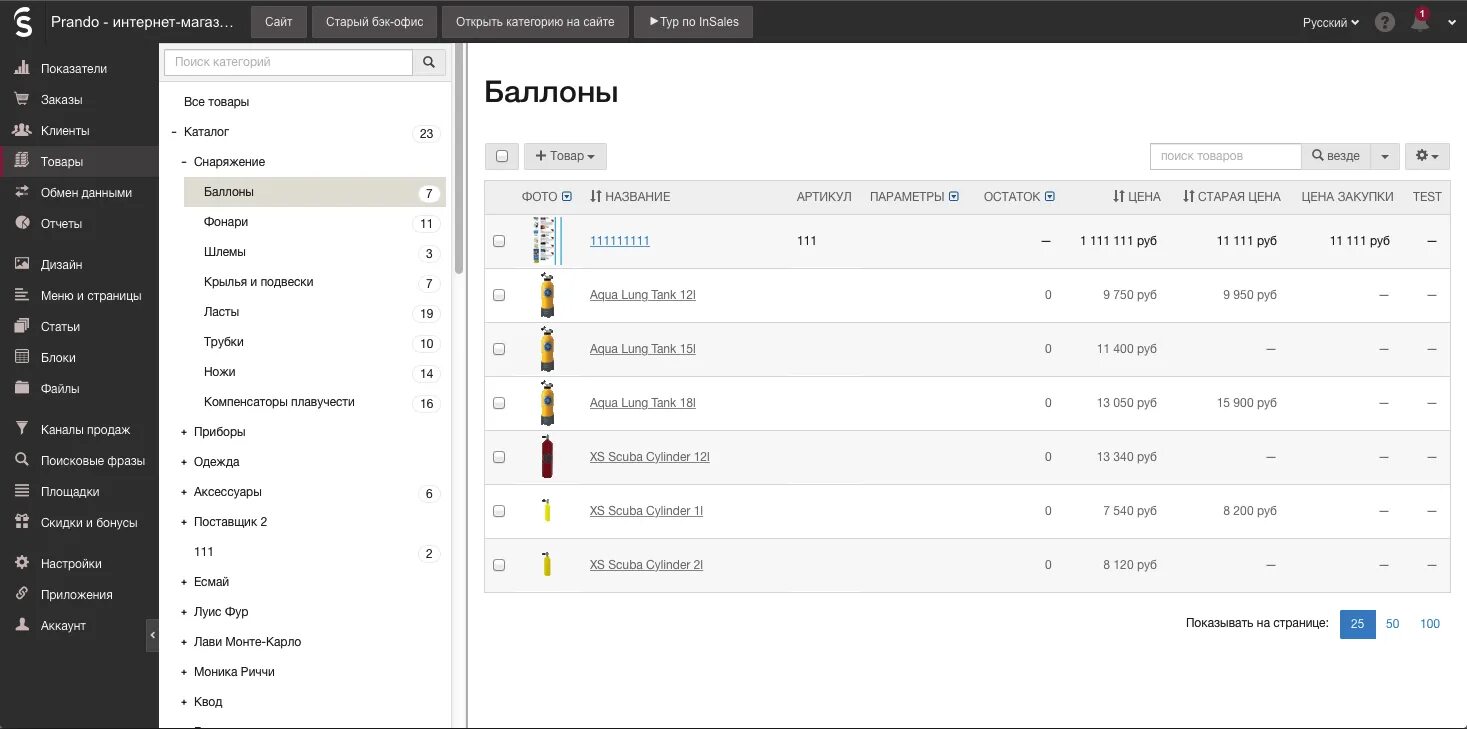Open the Товар add dropdown
This screenshot has height=729, width=1467.
(565, 156)
